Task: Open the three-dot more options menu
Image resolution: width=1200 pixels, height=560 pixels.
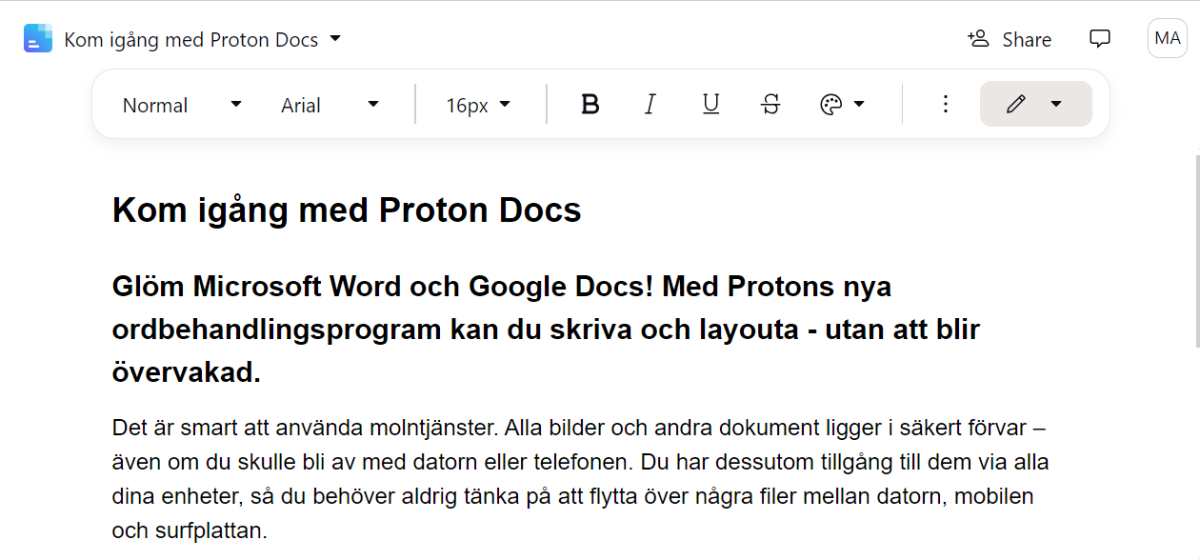Action: coord(945,105)
